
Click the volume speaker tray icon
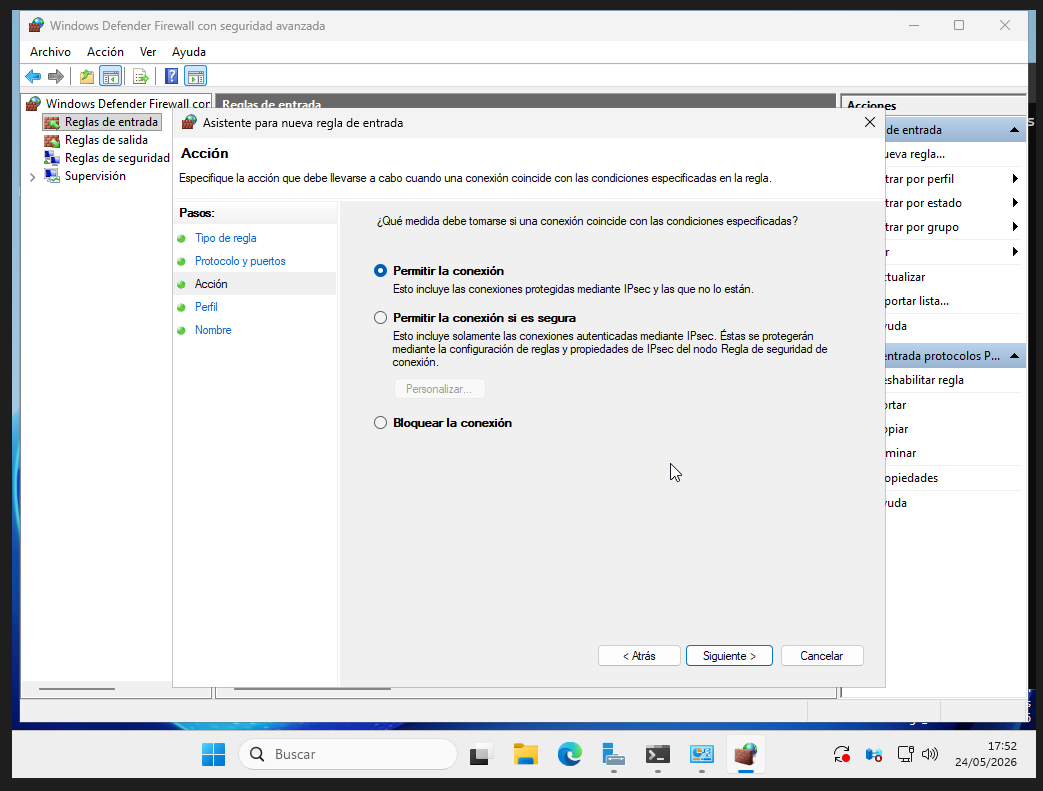(x=930, y=754)
